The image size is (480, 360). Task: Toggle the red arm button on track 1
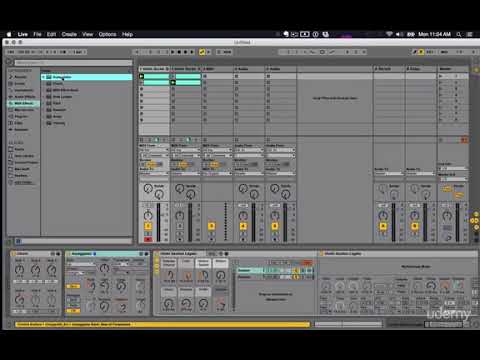pos(148,239)
